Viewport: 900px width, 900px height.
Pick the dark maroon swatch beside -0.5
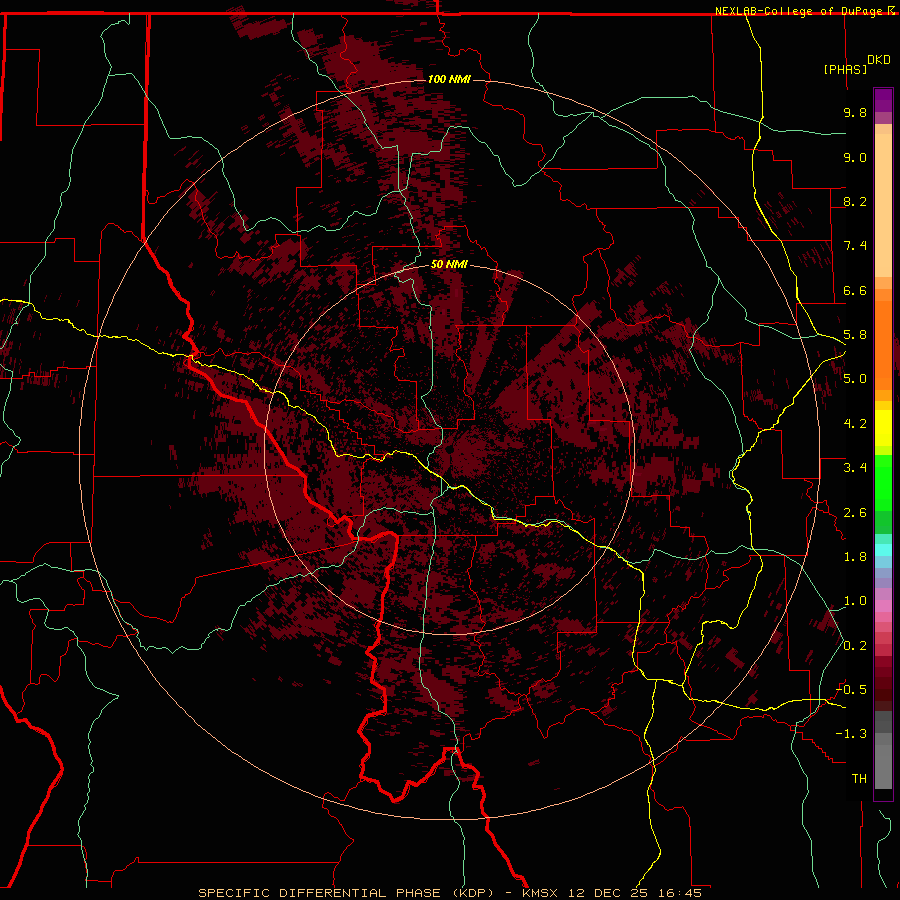pos(883,693)
